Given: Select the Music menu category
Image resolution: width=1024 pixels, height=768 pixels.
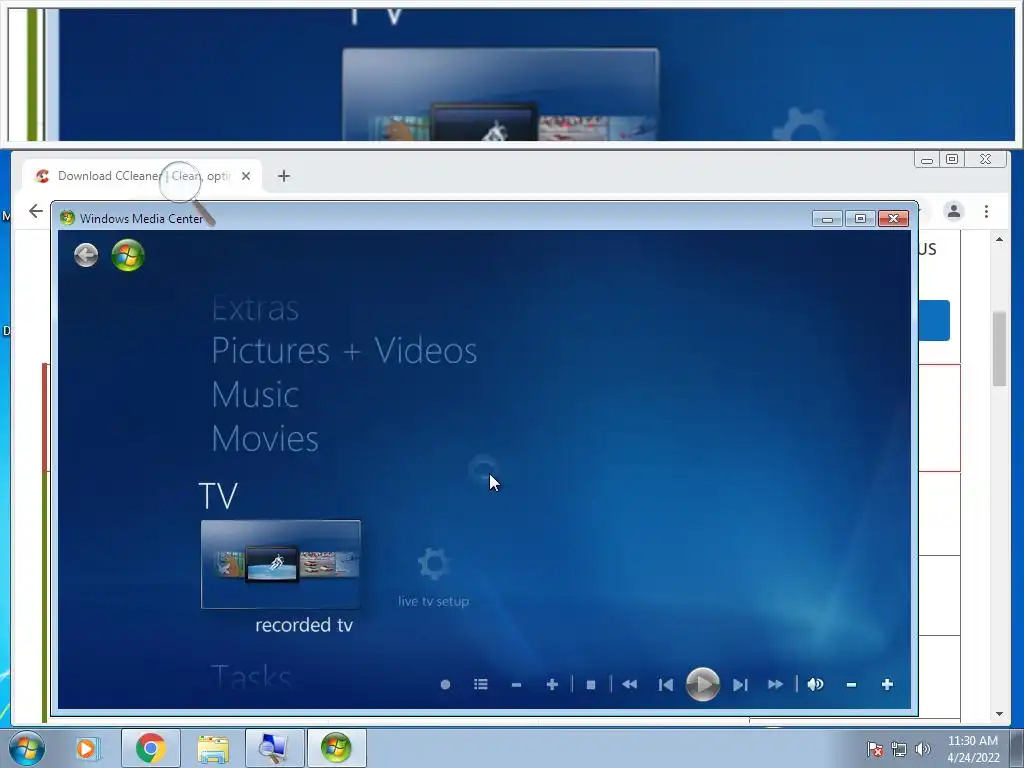Looking at the screenshot, I should tap(255, 394).
